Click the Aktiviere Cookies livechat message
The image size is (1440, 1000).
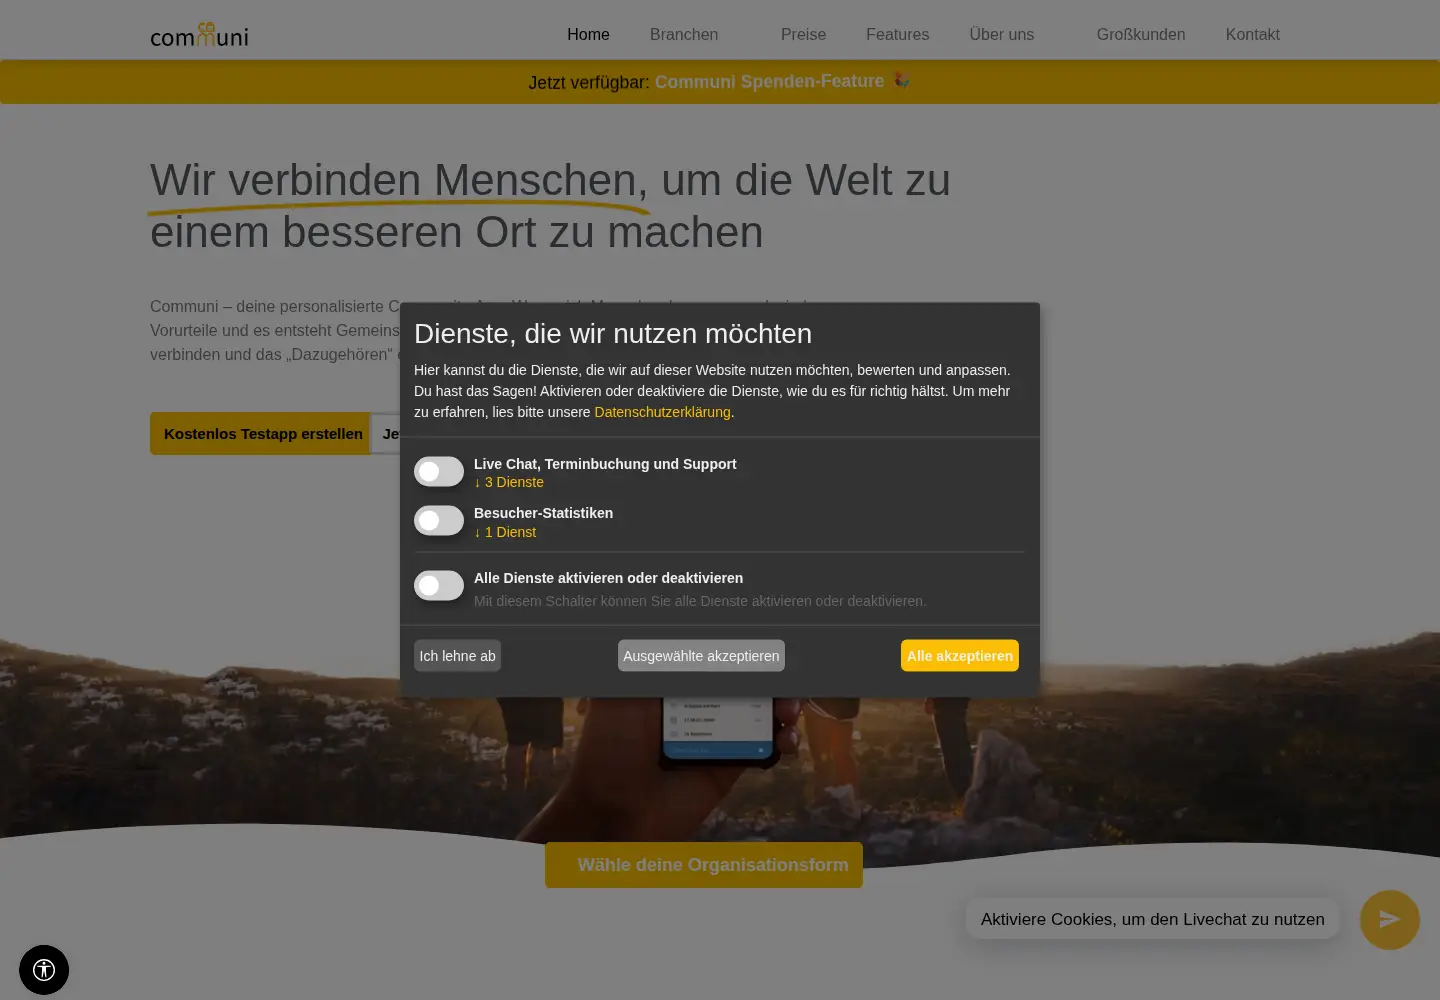coord(1152,919)
